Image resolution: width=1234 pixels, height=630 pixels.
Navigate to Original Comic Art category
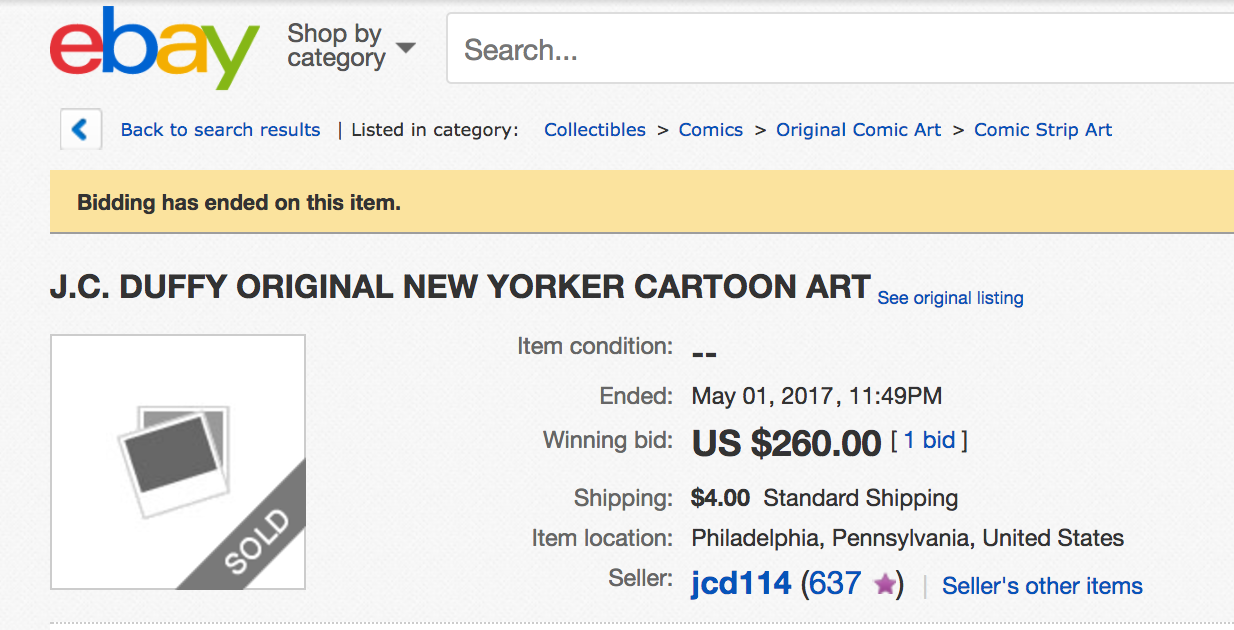[x=859, y=130]
